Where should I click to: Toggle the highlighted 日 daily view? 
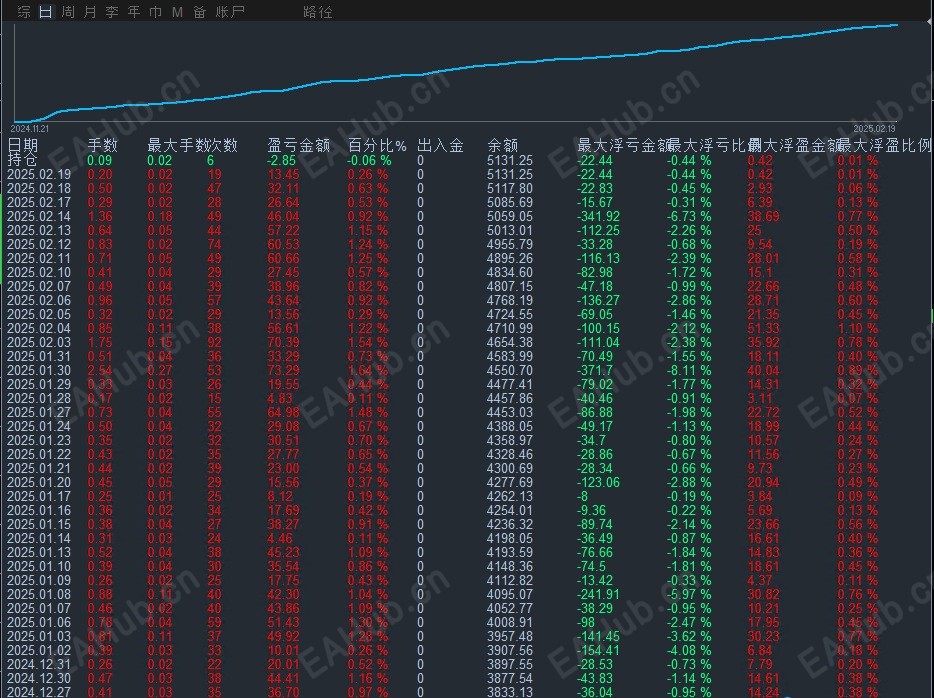click(x=44, y=13)
